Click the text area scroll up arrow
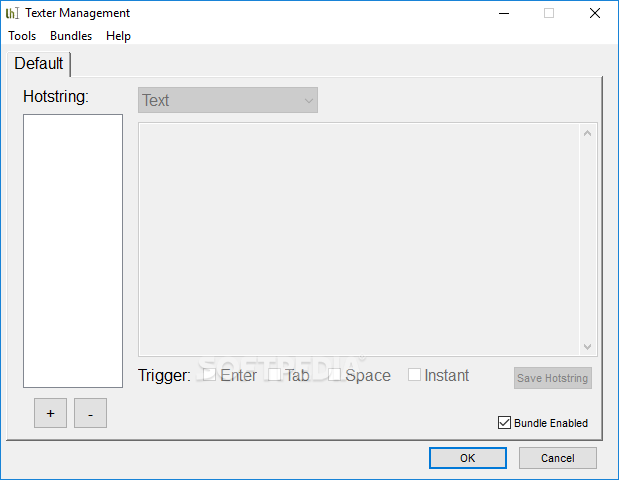Viewport: 619px width, 480px height. pyautogui.click(x=587, y=133)
